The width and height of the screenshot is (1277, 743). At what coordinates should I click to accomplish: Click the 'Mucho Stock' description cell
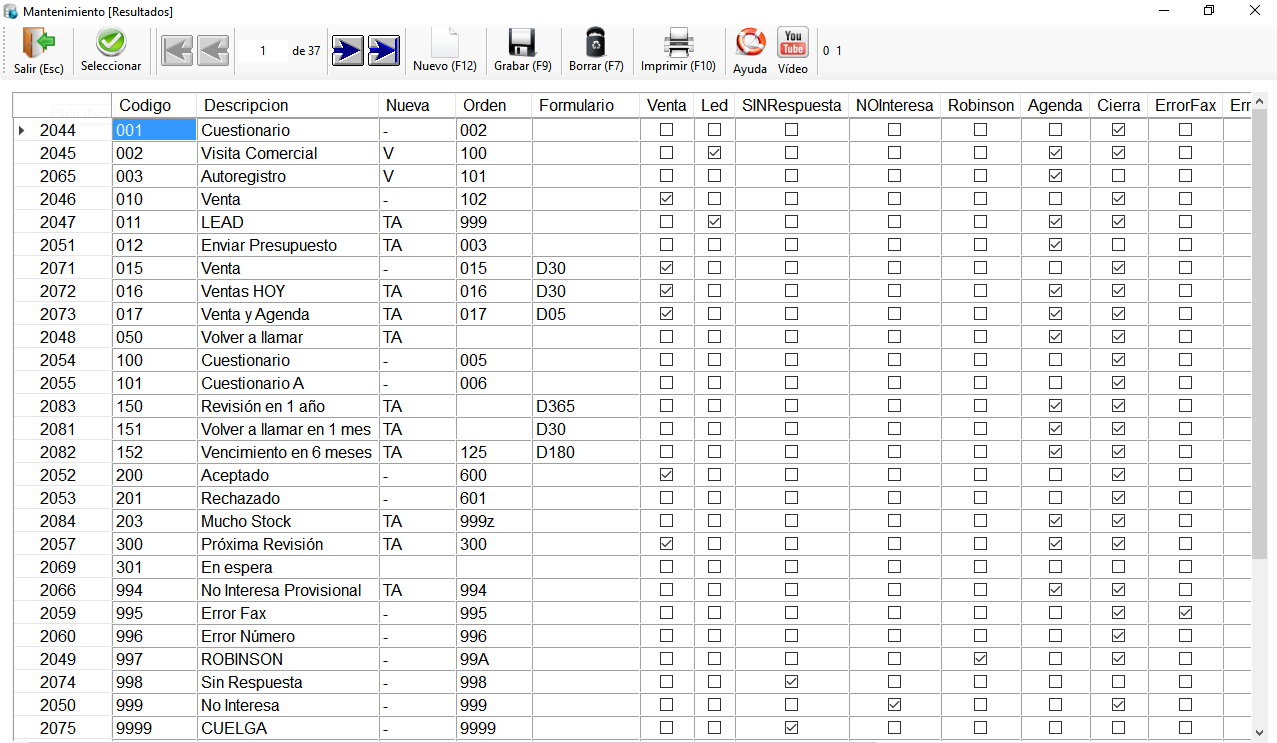pos(288,521)
